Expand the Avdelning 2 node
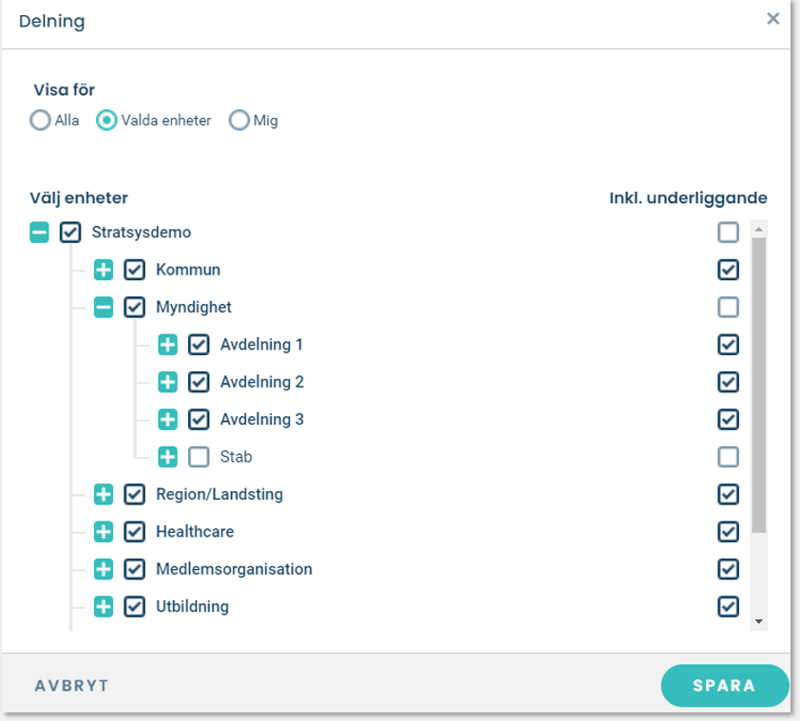This screenshot has width=800, height=721. click(x=167, y=382)
